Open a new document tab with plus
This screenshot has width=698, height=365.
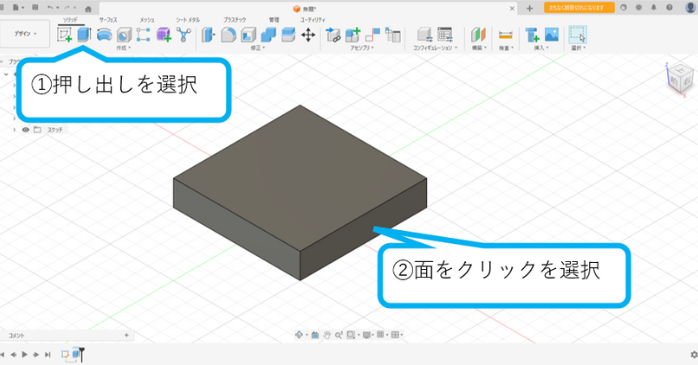[529, 8]
